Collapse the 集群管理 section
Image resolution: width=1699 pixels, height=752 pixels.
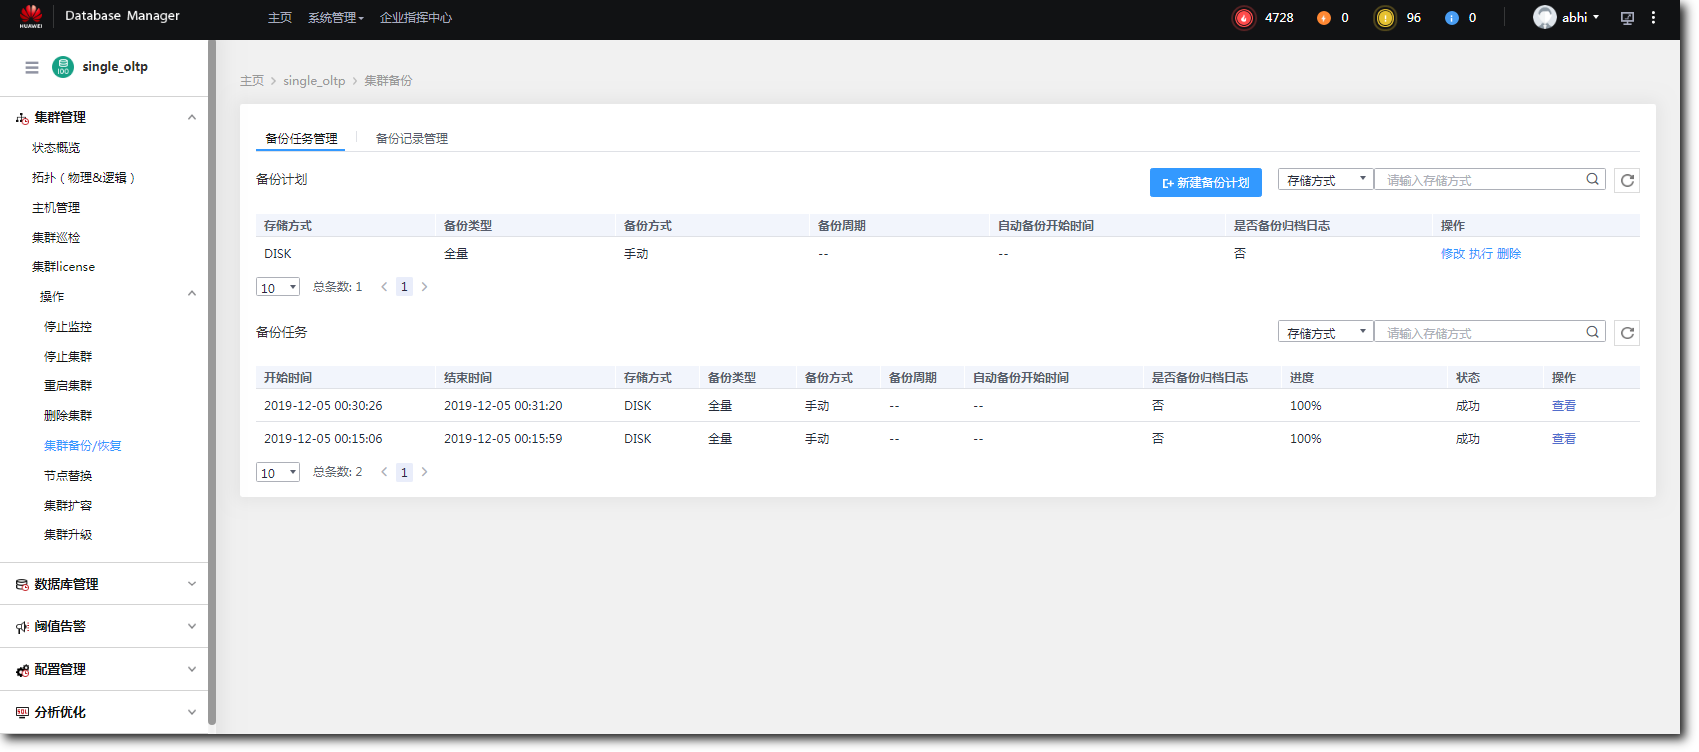pos(192,117)
